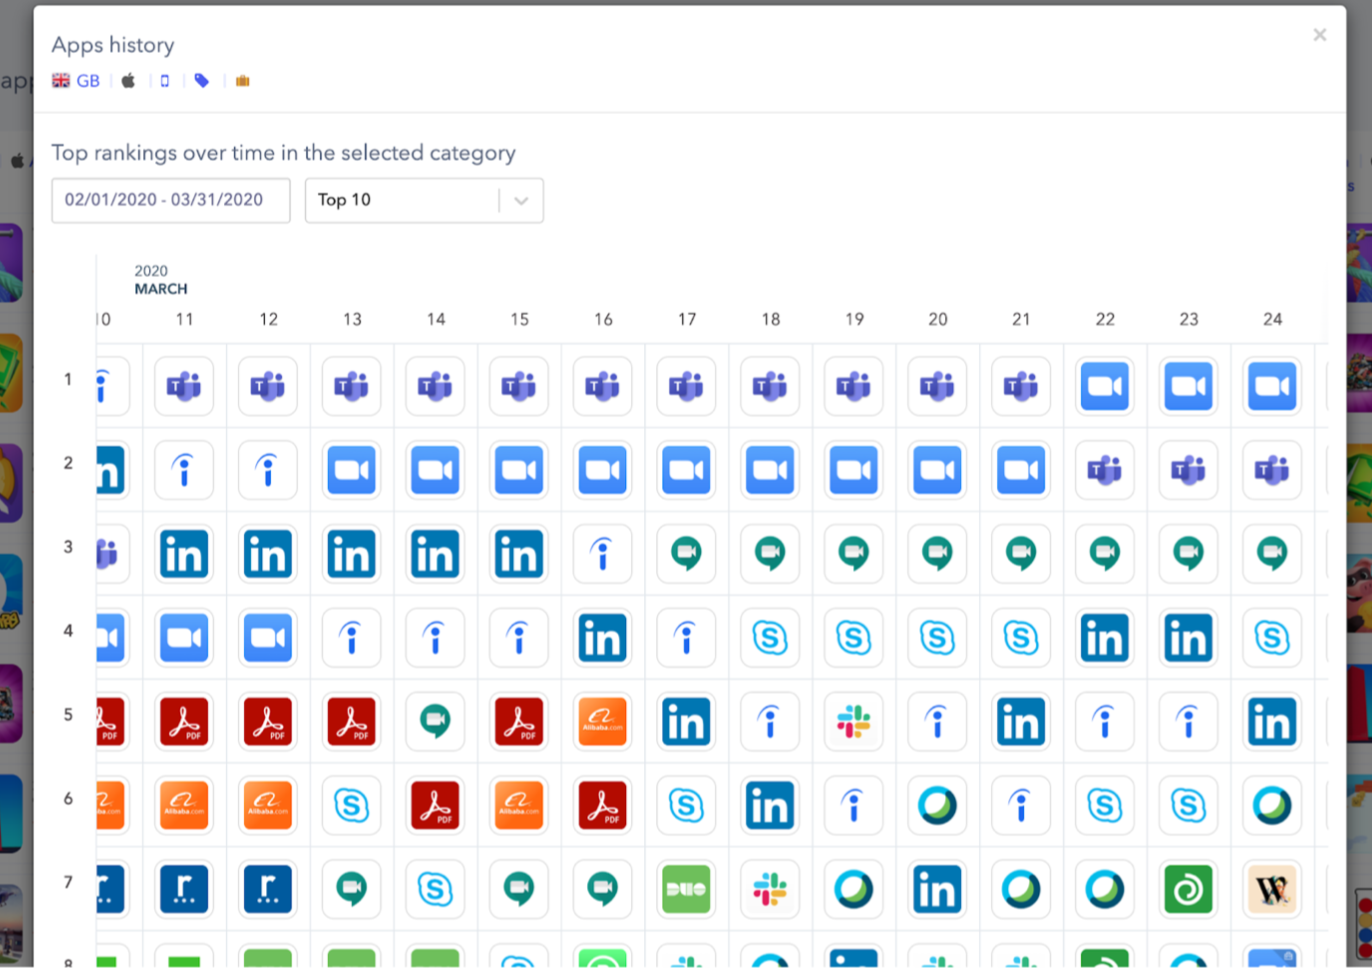
Task: Click the briefcase icon in the filter row
Action: (242, 81)
